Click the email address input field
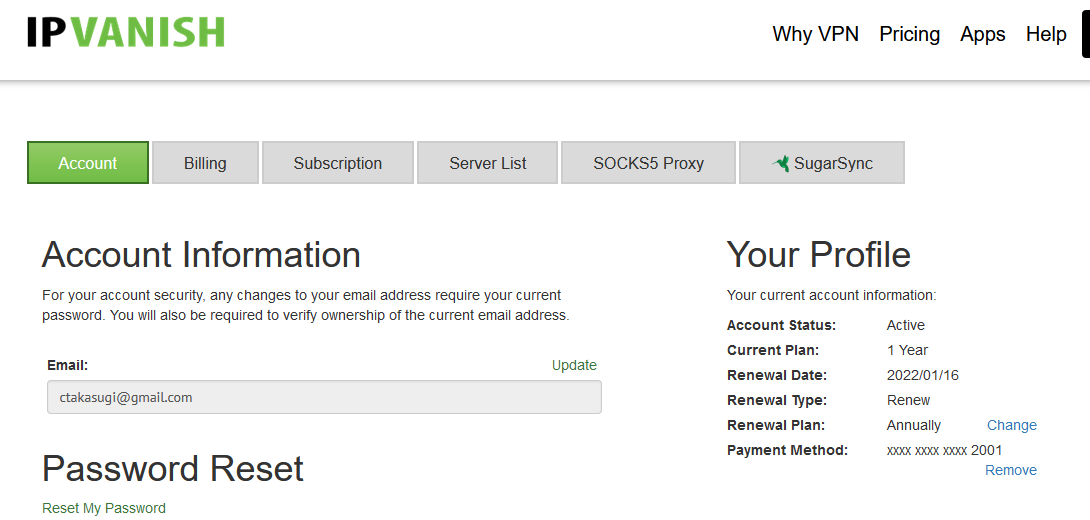 324,397
